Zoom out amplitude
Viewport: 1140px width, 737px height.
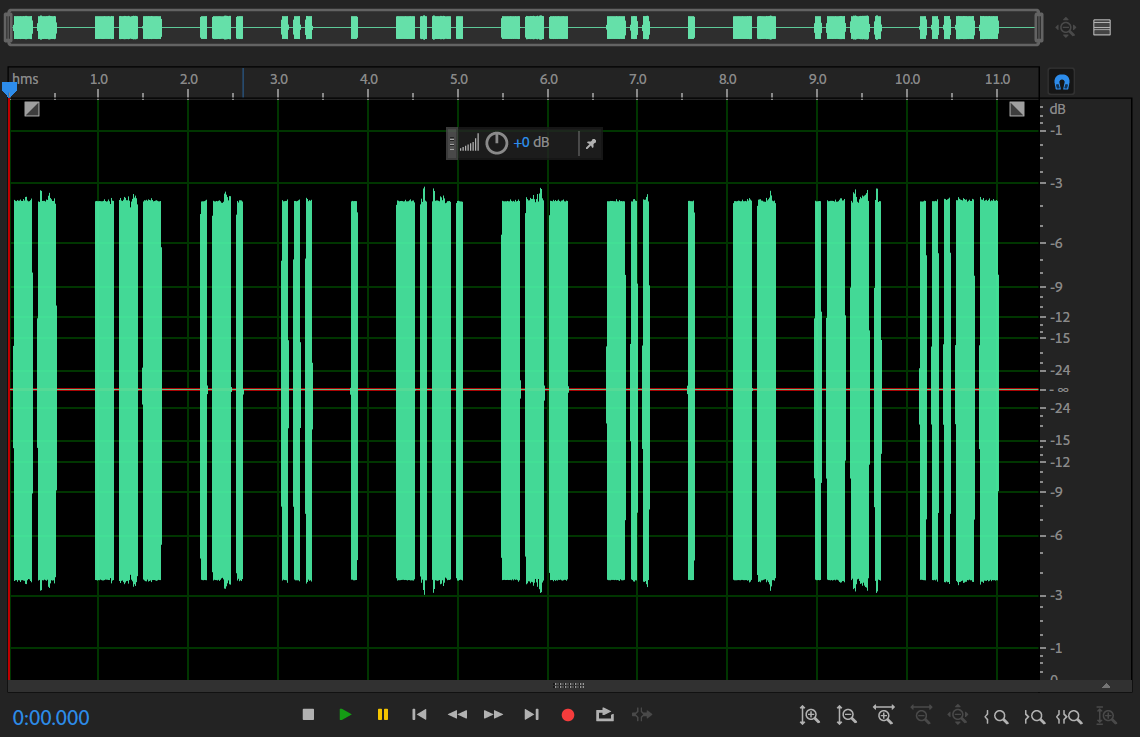pos(846,716)
